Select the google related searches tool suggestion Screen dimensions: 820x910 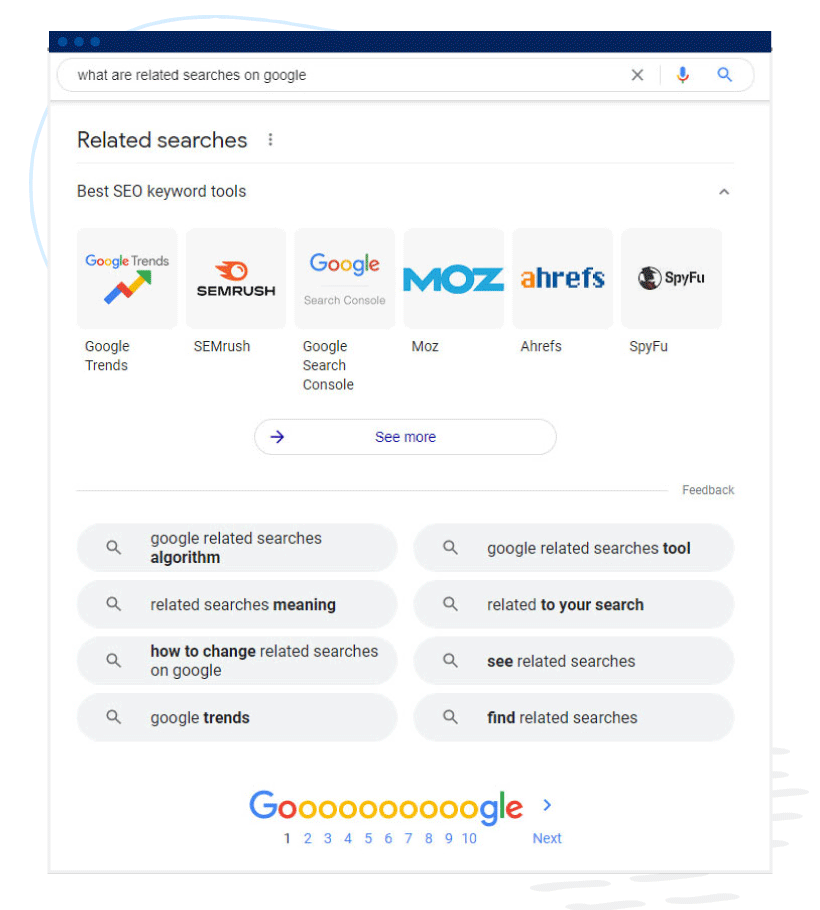point(574,548)
